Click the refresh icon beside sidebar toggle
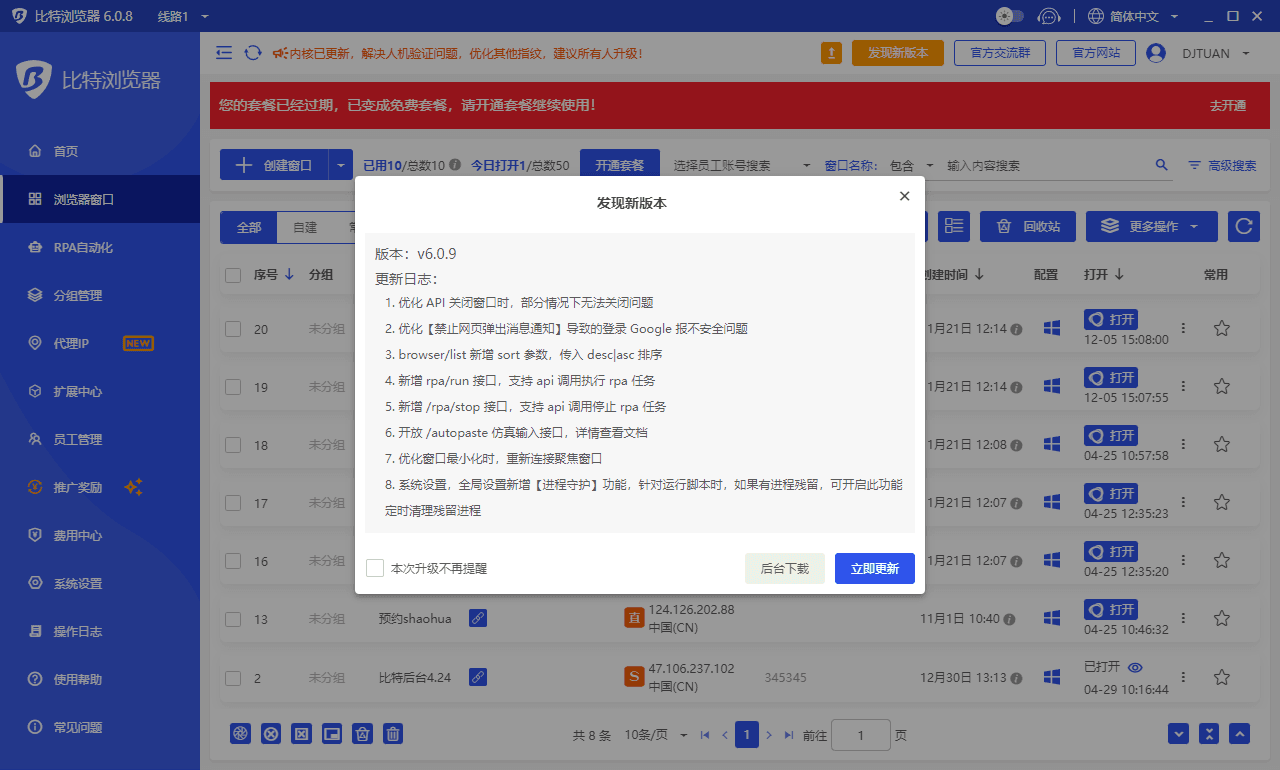Image resolution: width=1280 pixels, height=770 pixels. point(253,52)
